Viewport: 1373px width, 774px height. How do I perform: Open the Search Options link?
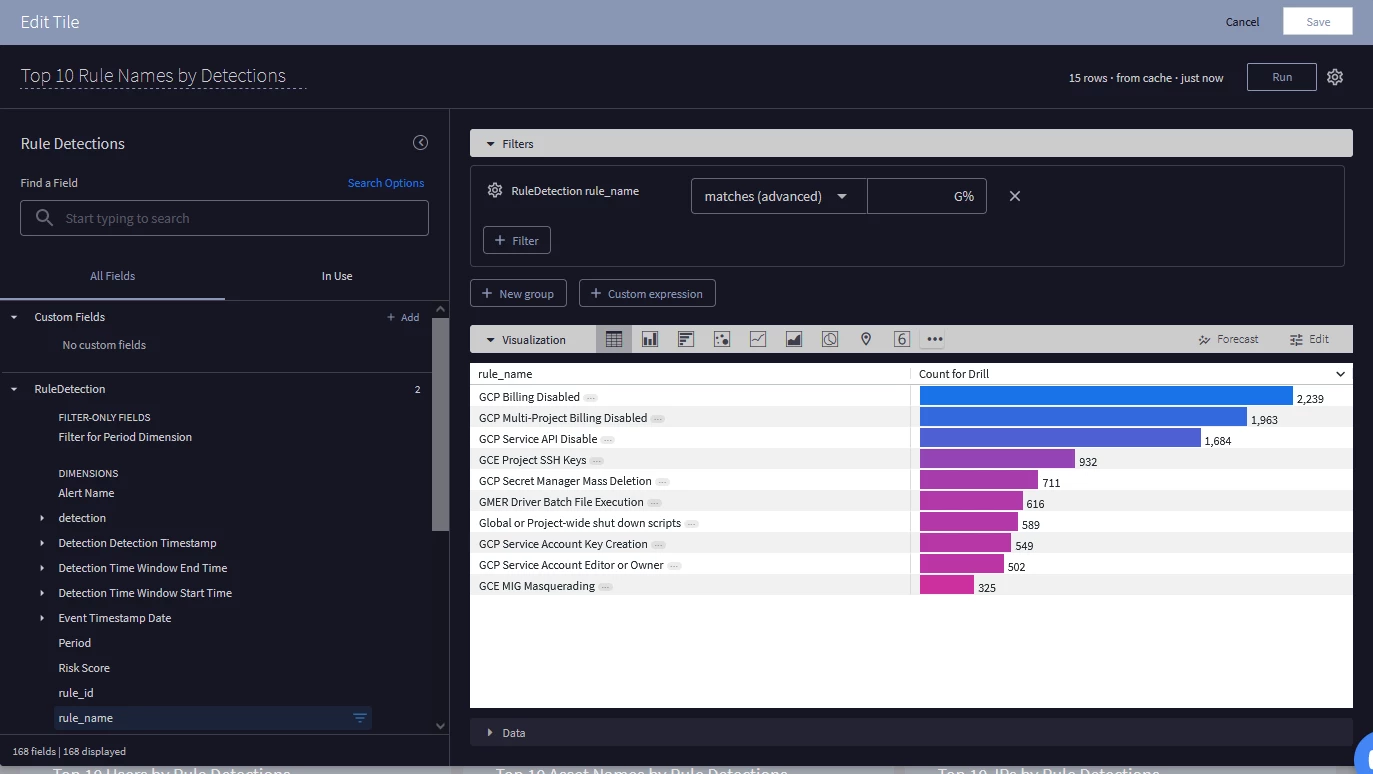[386, 183]
